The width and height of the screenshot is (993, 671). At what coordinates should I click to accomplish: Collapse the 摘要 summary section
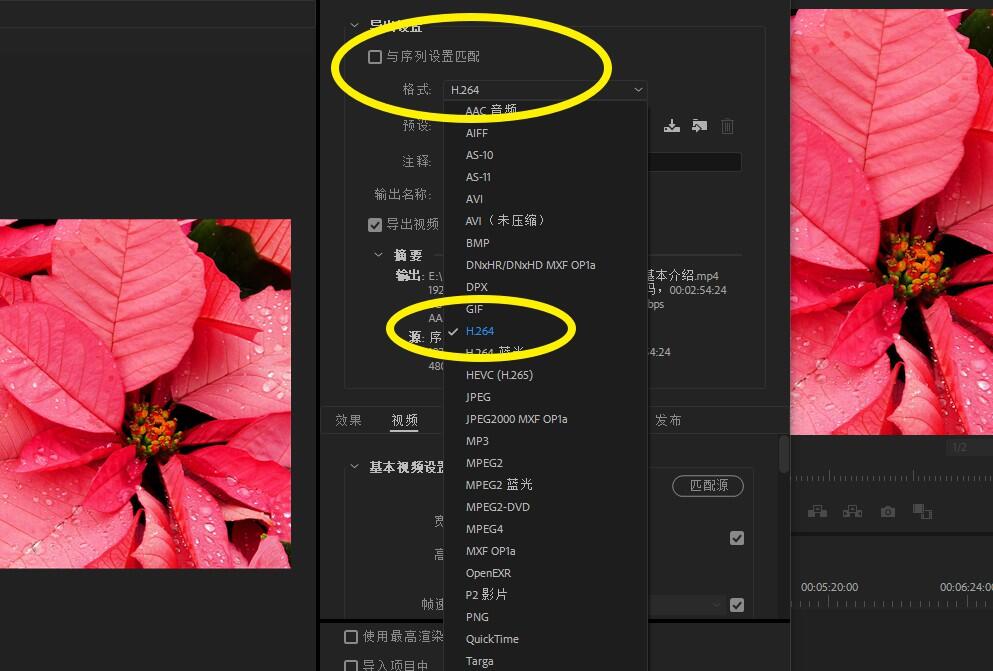point(378,254)
